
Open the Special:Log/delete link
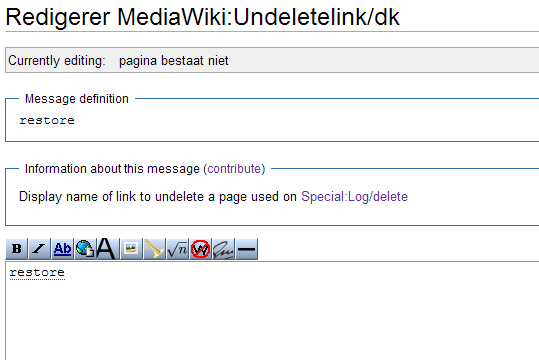(x=354, y=197)
